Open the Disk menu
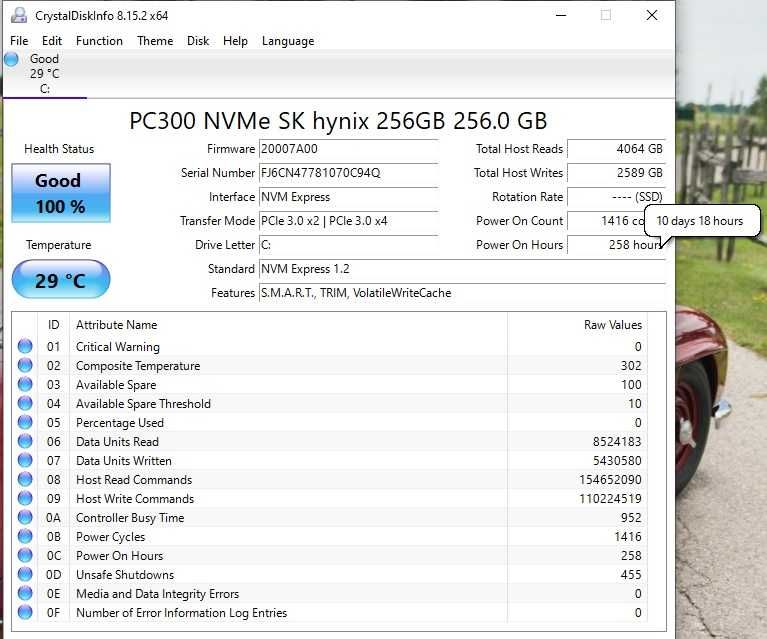The height and width of the screenshot is (639, 767). coord(198,41)
